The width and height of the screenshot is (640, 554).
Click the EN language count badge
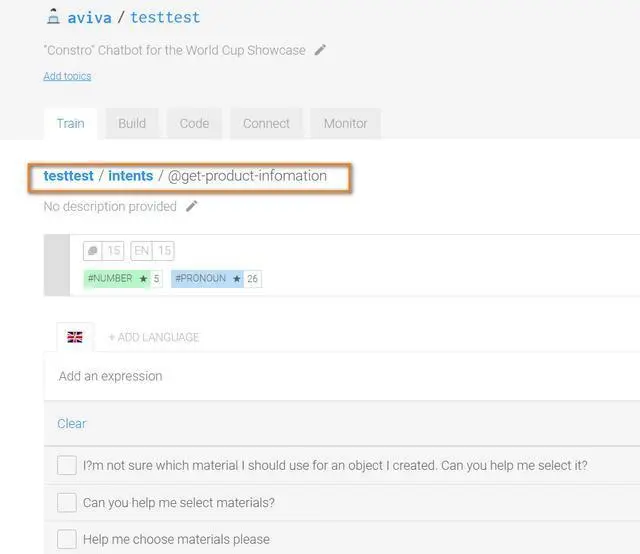click(152, 250)
